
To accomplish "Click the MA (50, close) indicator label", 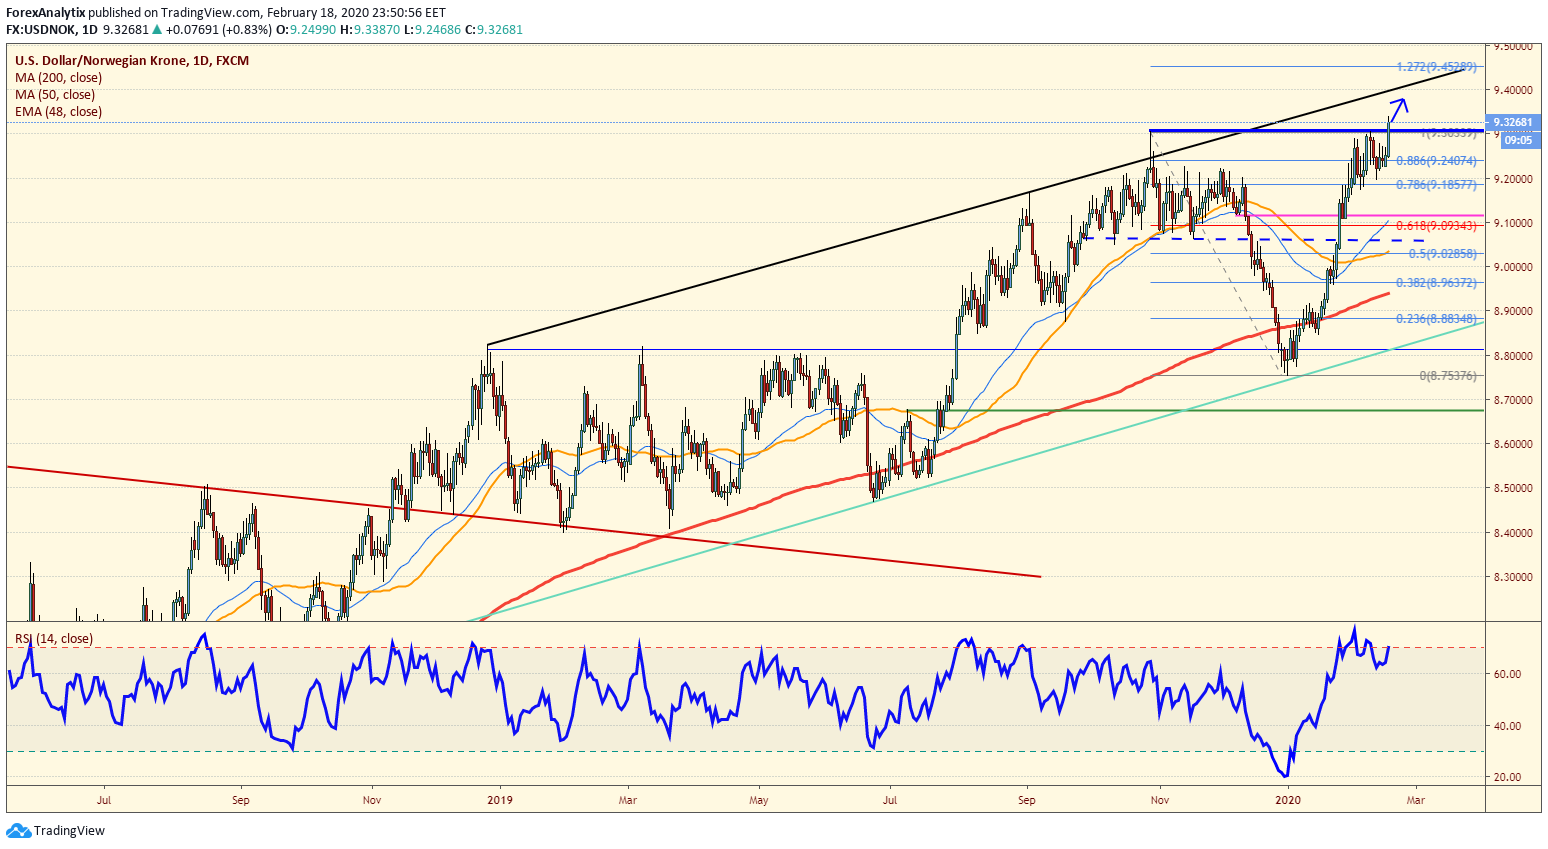I will (55, 94).
